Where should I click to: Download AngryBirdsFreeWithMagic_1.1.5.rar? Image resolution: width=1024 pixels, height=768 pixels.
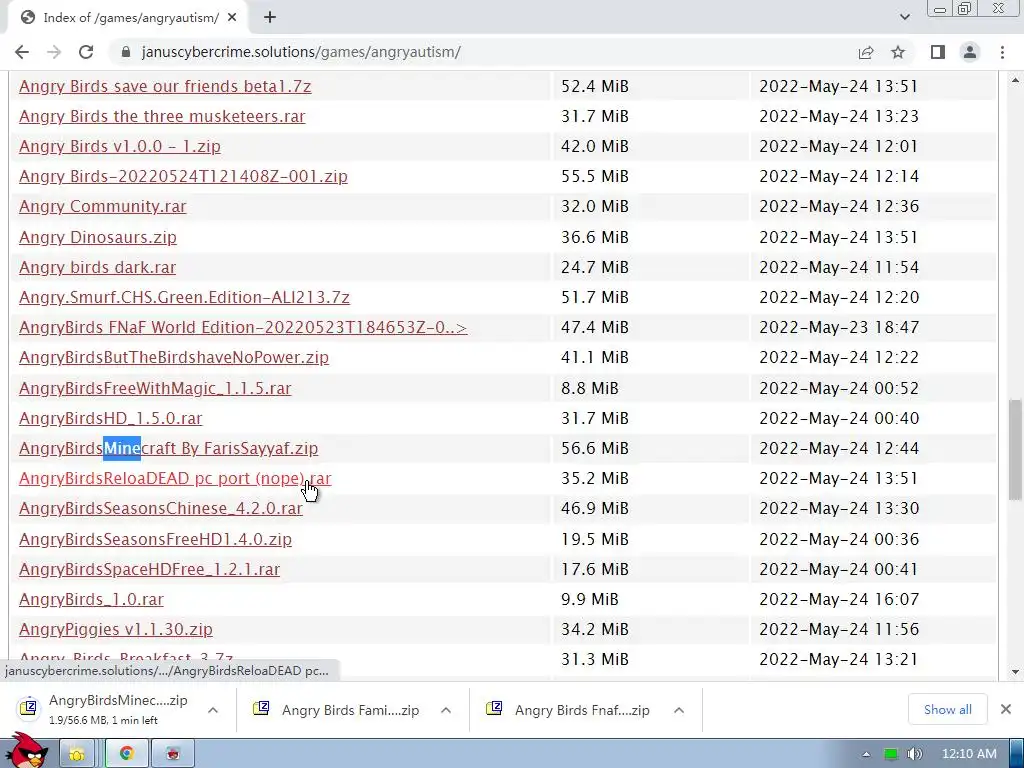(155, 388)
